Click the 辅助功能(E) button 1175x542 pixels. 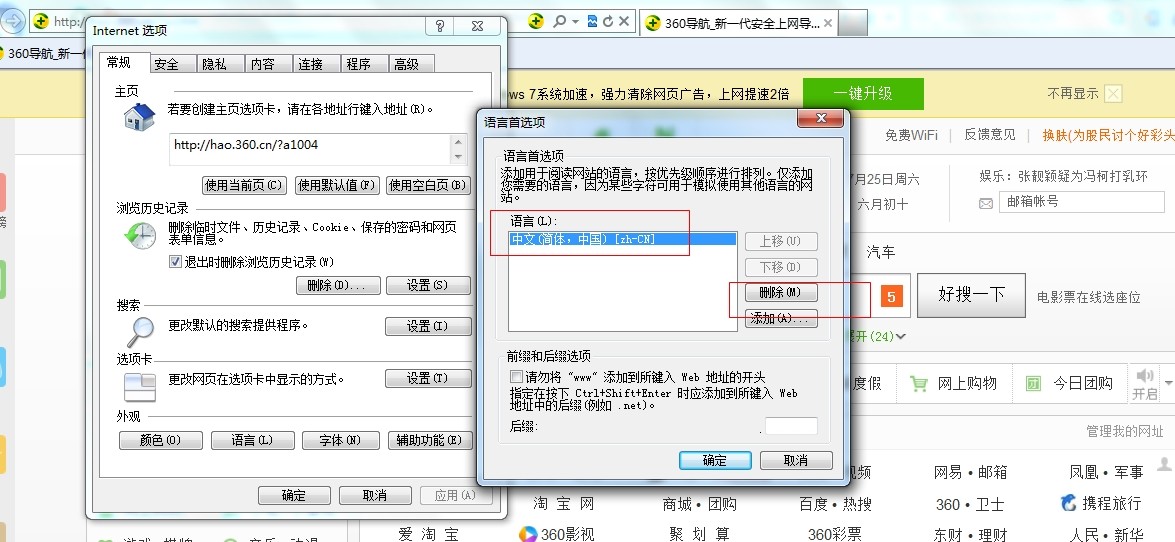click(430, 441)
